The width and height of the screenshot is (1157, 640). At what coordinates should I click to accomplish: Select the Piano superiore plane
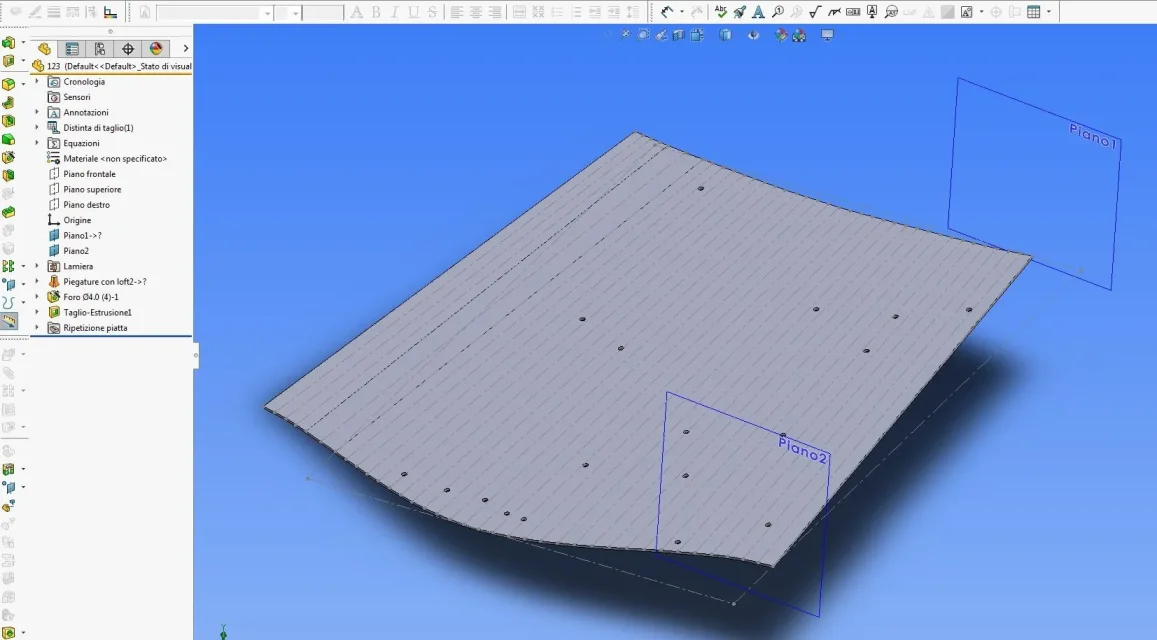click(x=91, y=190)
